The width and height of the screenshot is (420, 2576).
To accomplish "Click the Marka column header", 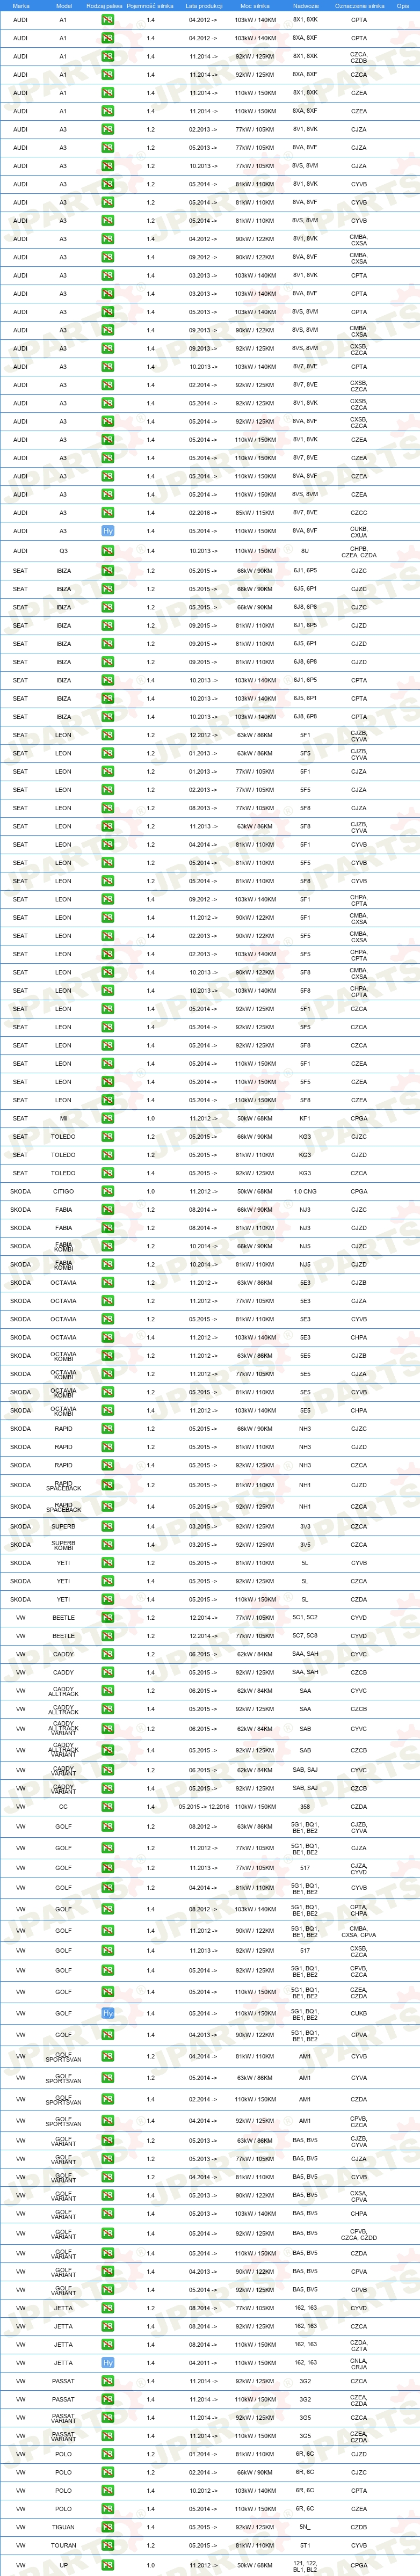I will 20,6.
